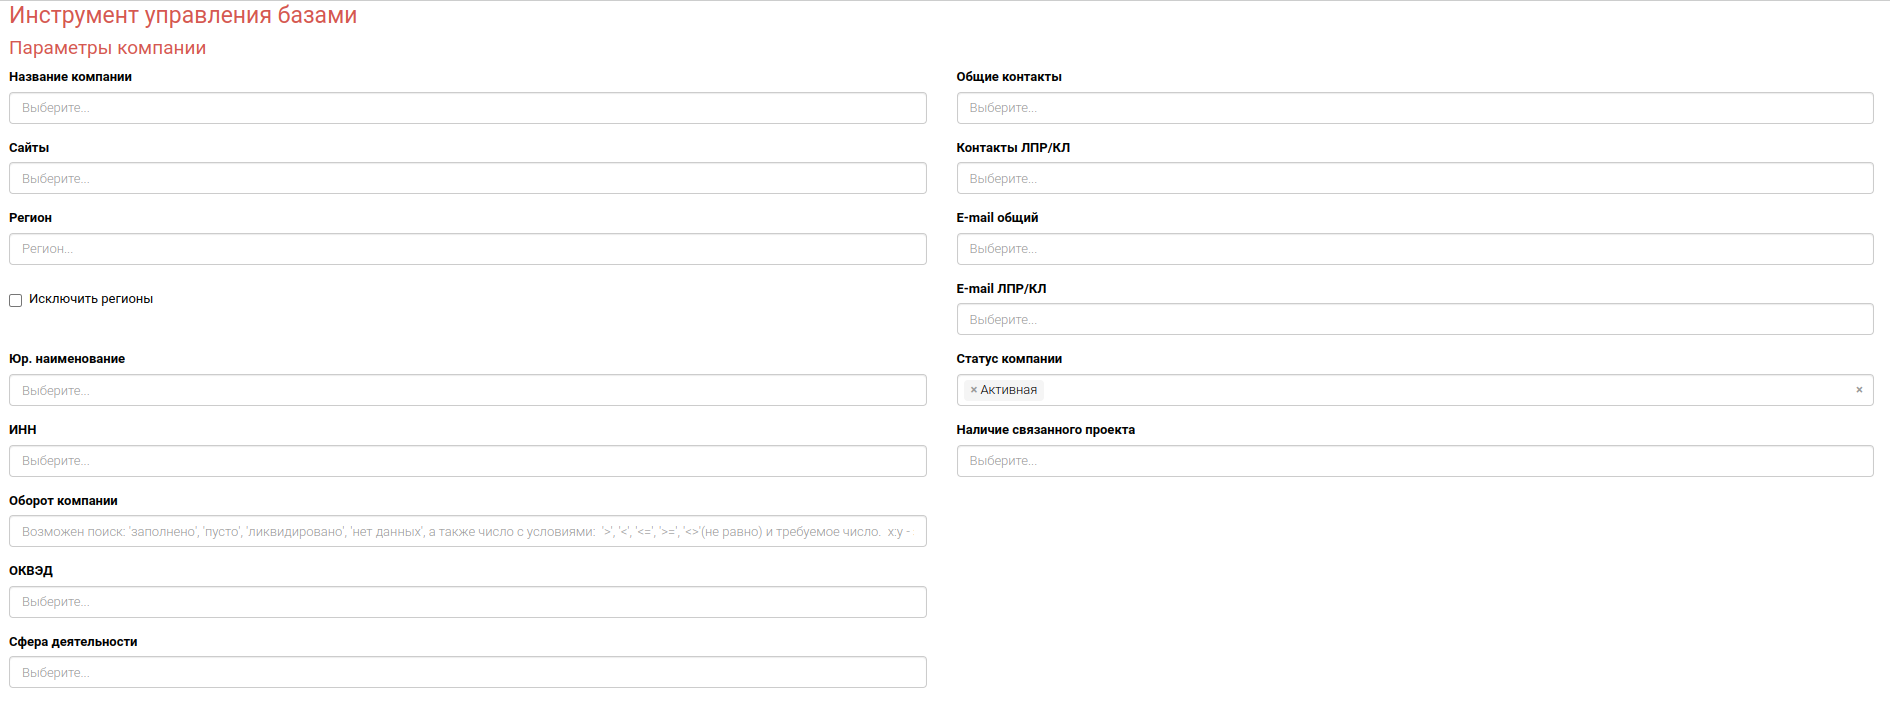The height and width of the screenshot is (703, 1890).
Task: Focus the Регион input field
Action: 467,249
